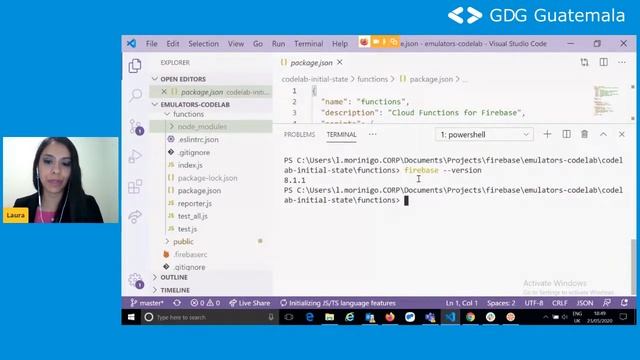Viewport: 640px width, 360px height.
Task: Close the package.json editor tab
Action: coord(340,62)
